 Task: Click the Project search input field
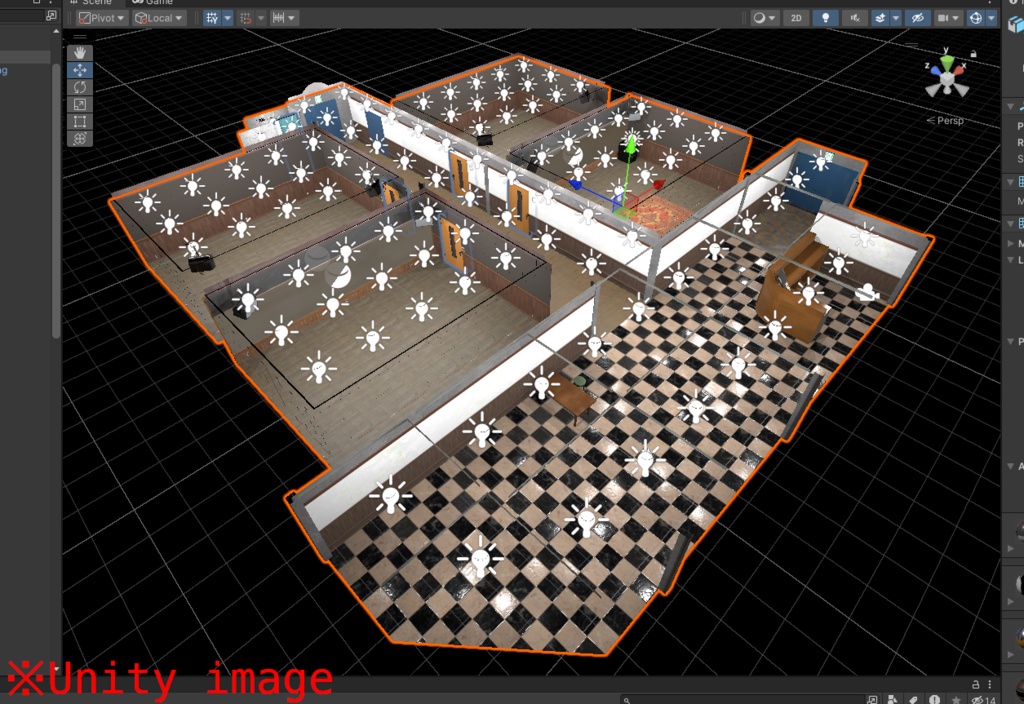point(741,699)
